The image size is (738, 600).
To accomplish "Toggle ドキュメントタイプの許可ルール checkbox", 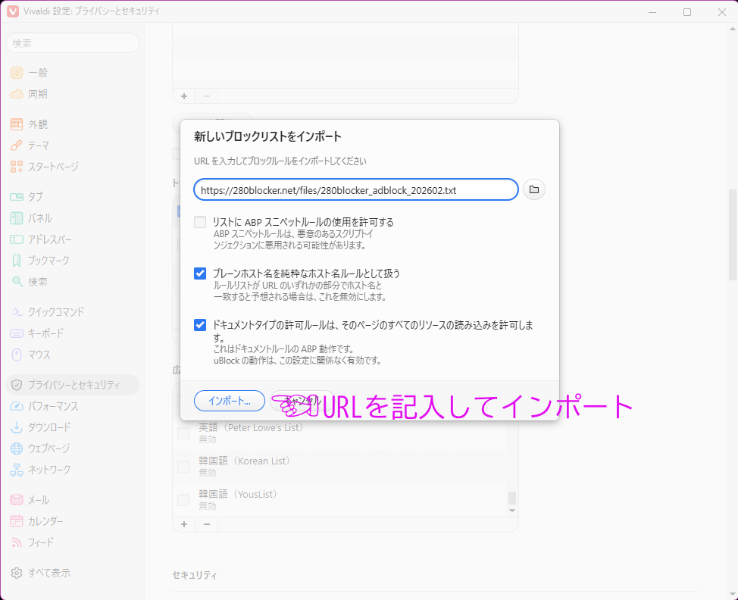I will [200, 325].
